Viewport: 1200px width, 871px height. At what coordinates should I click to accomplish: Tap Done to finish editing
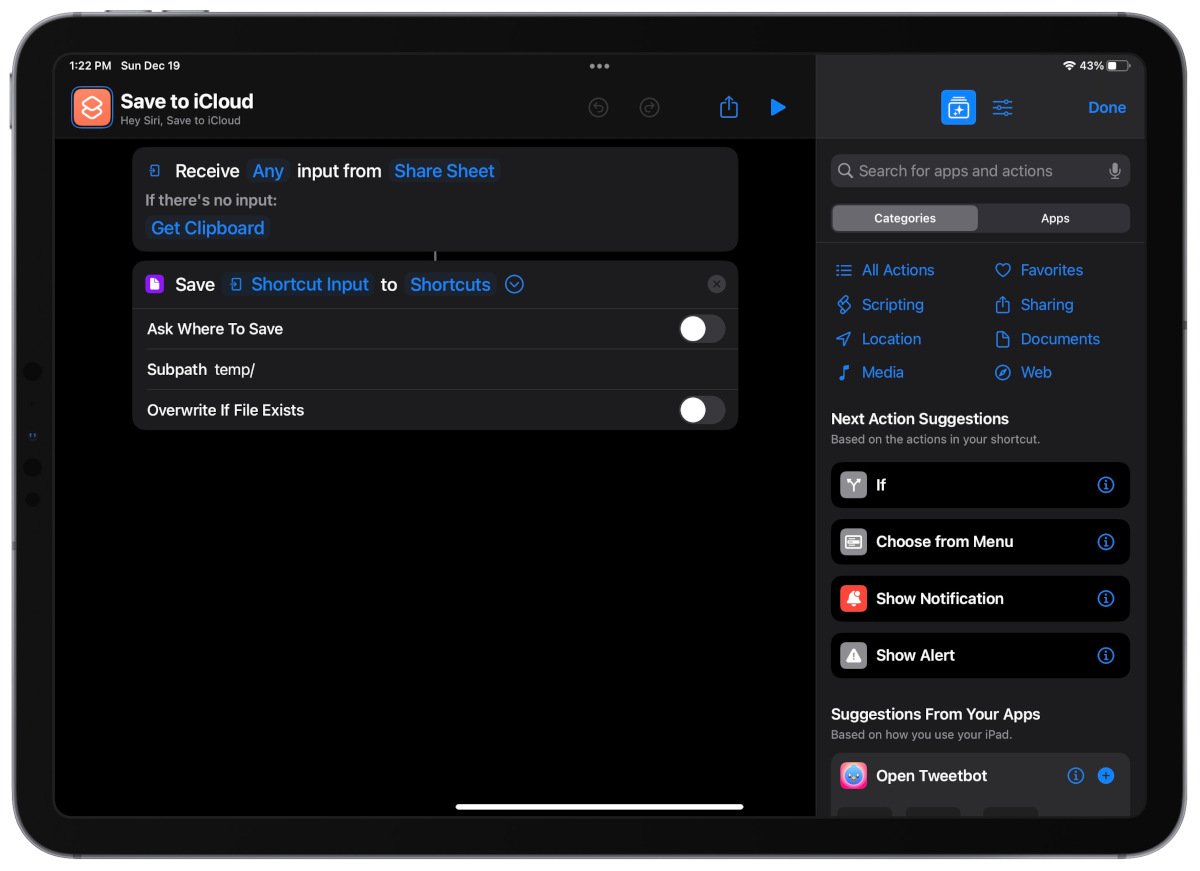(x=1107, y=107)
